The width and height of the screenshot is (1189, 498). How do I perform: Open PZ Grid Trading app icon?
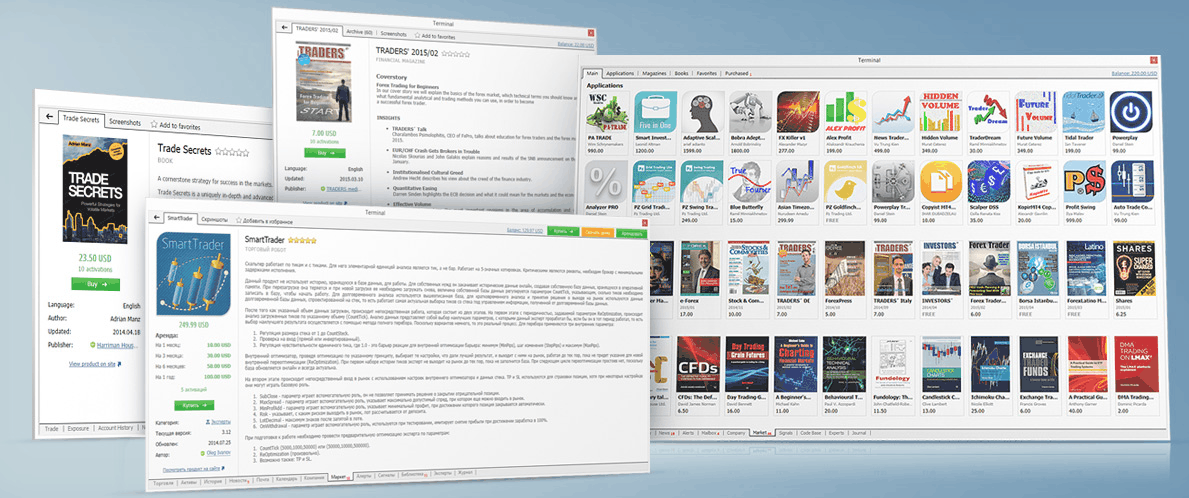655,180
